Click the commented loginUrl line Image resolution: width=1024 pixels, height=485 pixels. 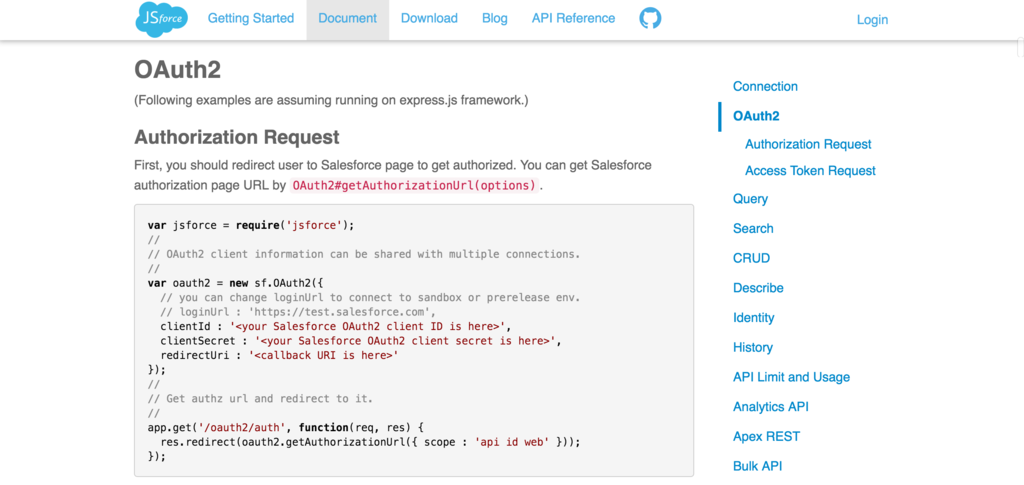pyautogui.click(x=299, y=312)
